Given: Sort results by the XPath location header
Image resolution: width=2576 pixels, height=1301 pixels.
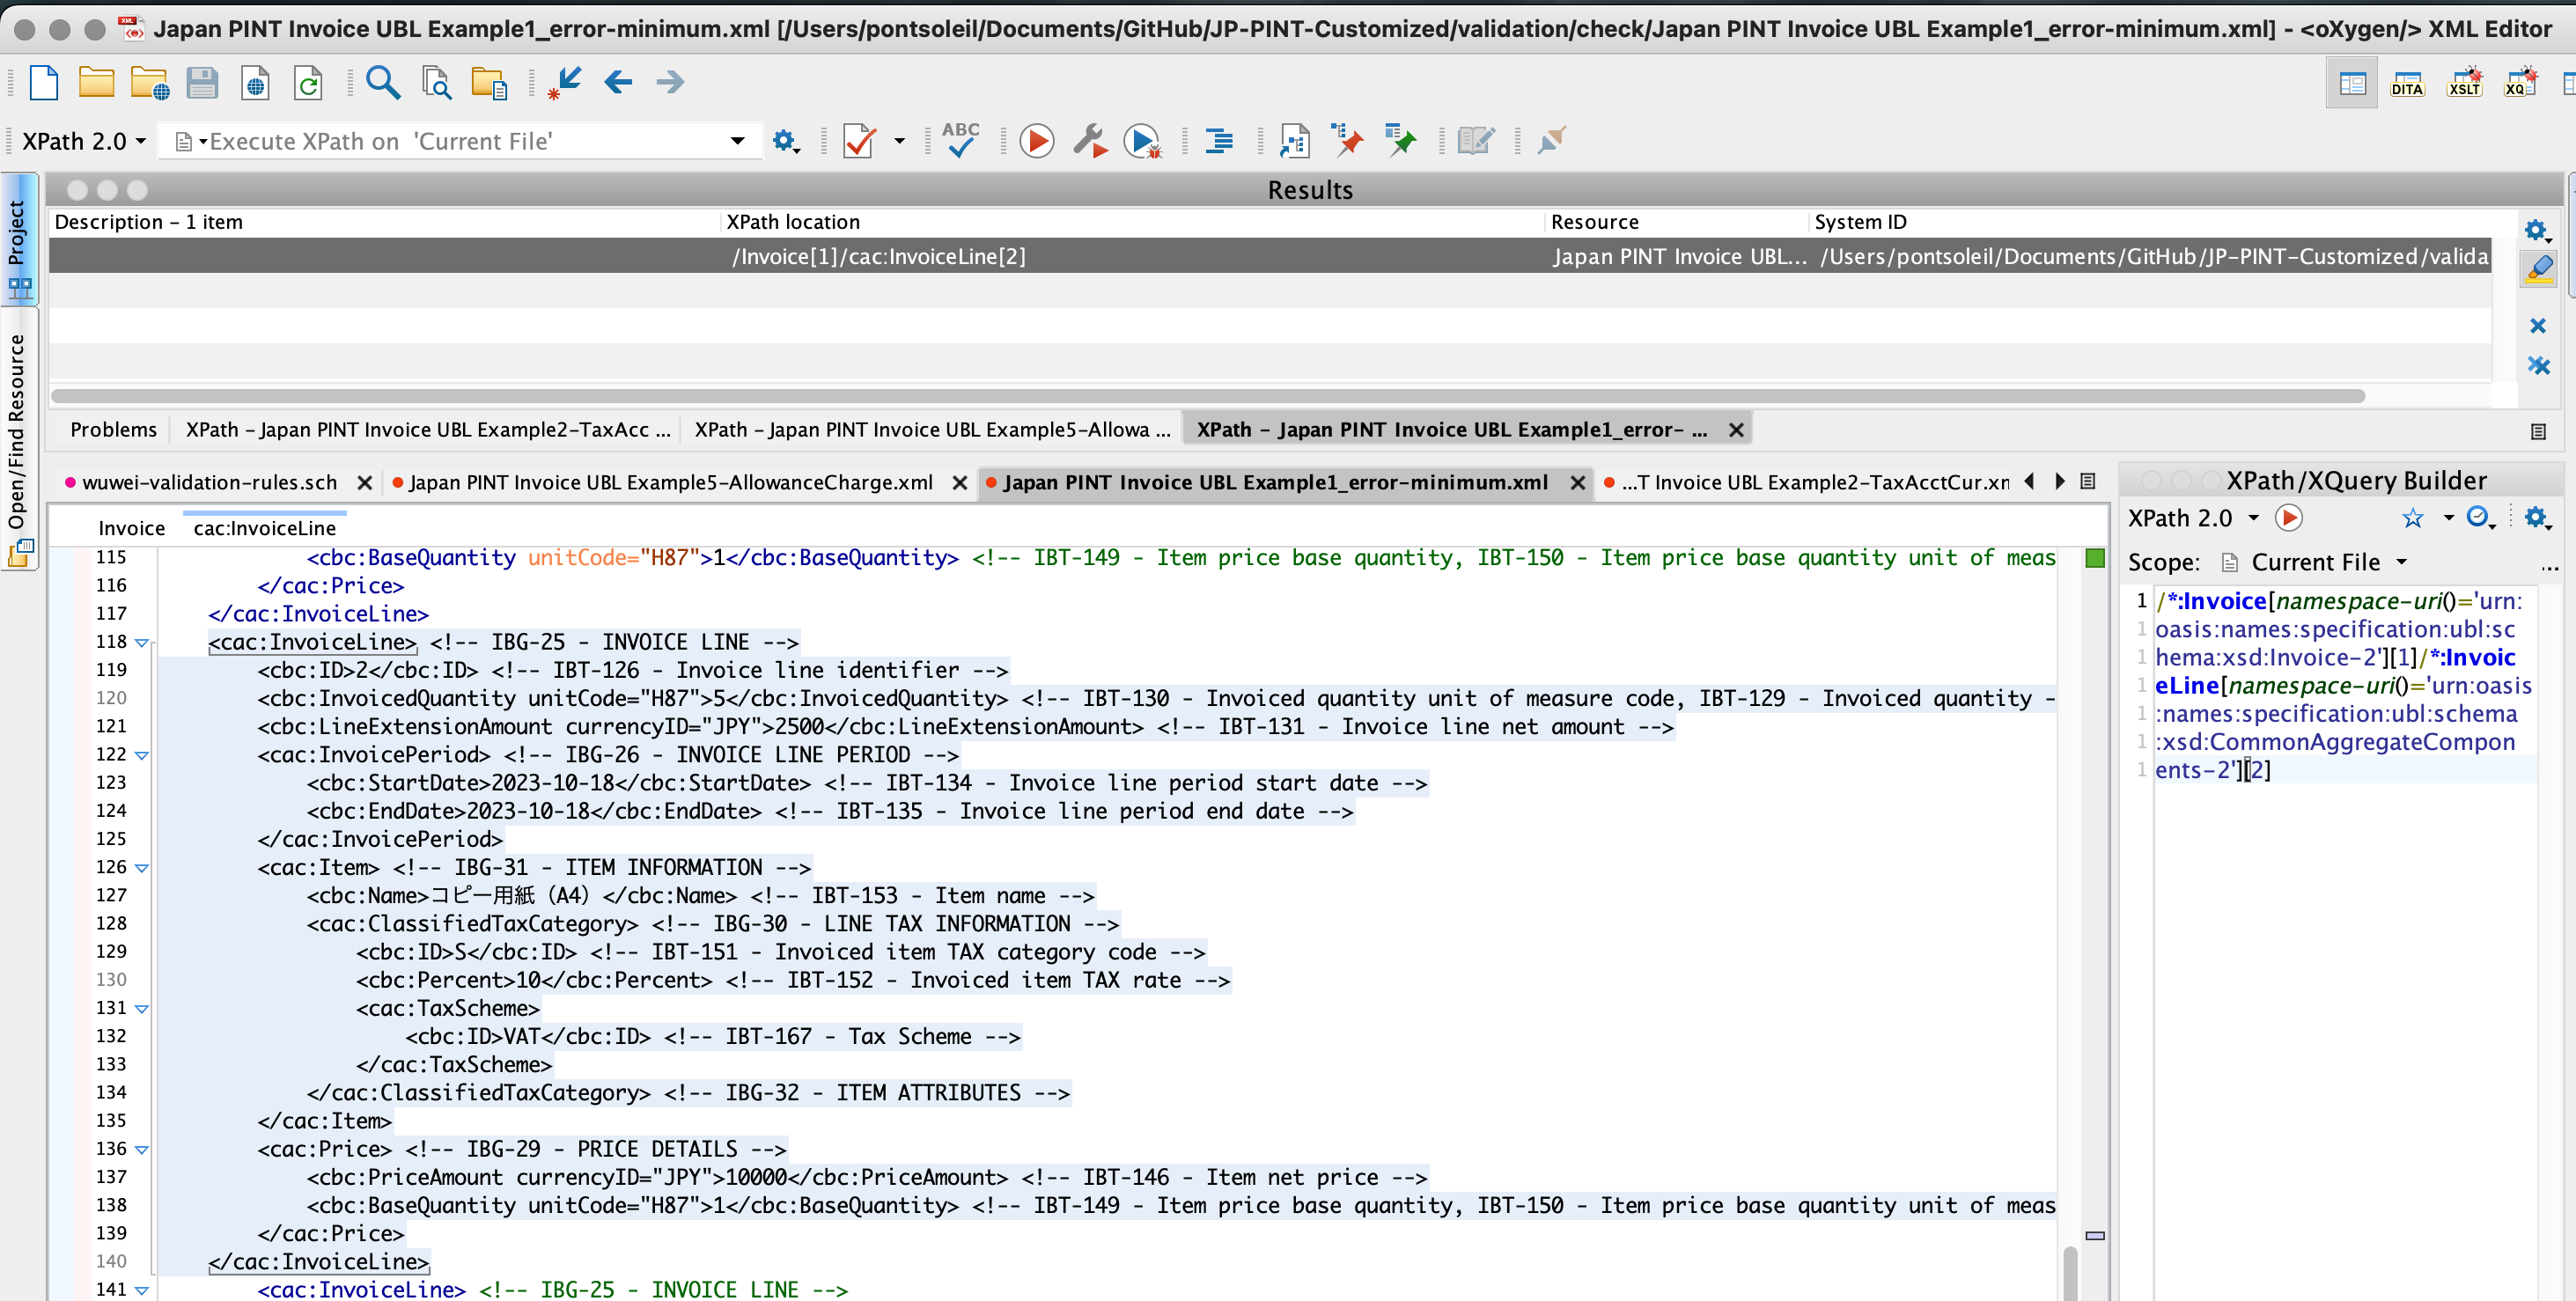Looking at the screenshot, I should click(x=1132, y=222).
